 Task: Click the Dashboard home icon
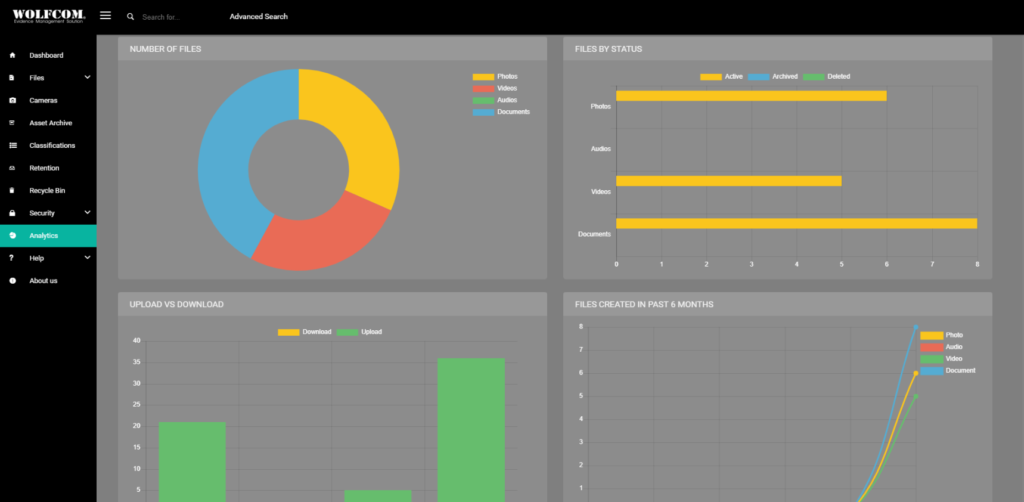point(12,55)
